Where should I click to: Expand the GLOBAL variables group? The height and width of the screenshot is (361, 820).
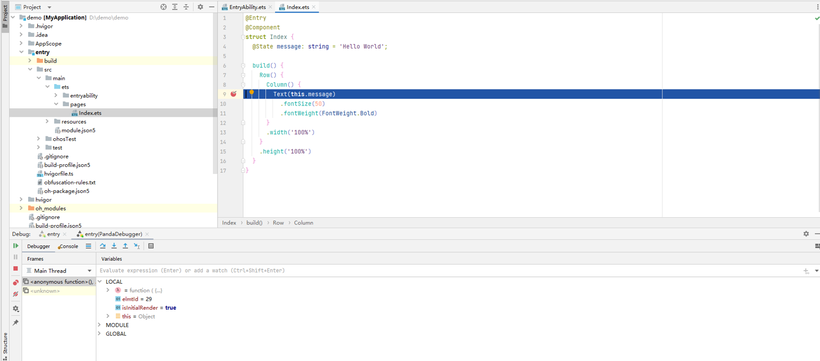[100, 333]
